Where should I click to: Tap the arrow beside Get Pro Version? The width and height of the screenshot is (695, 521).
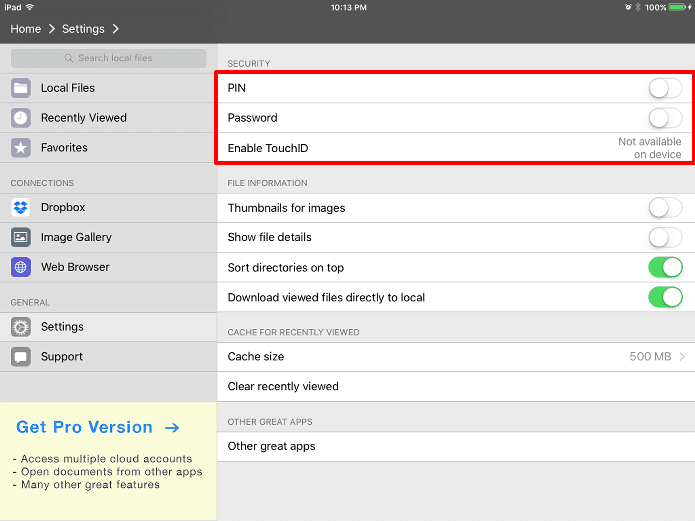click(172, 427)
